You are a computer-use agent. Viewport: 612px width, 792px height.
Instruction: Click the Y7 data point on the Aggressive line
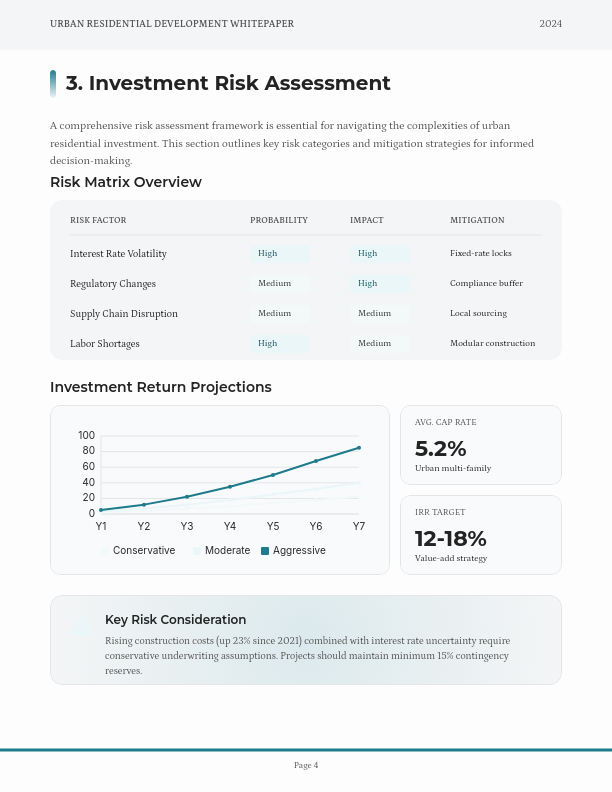359,448
